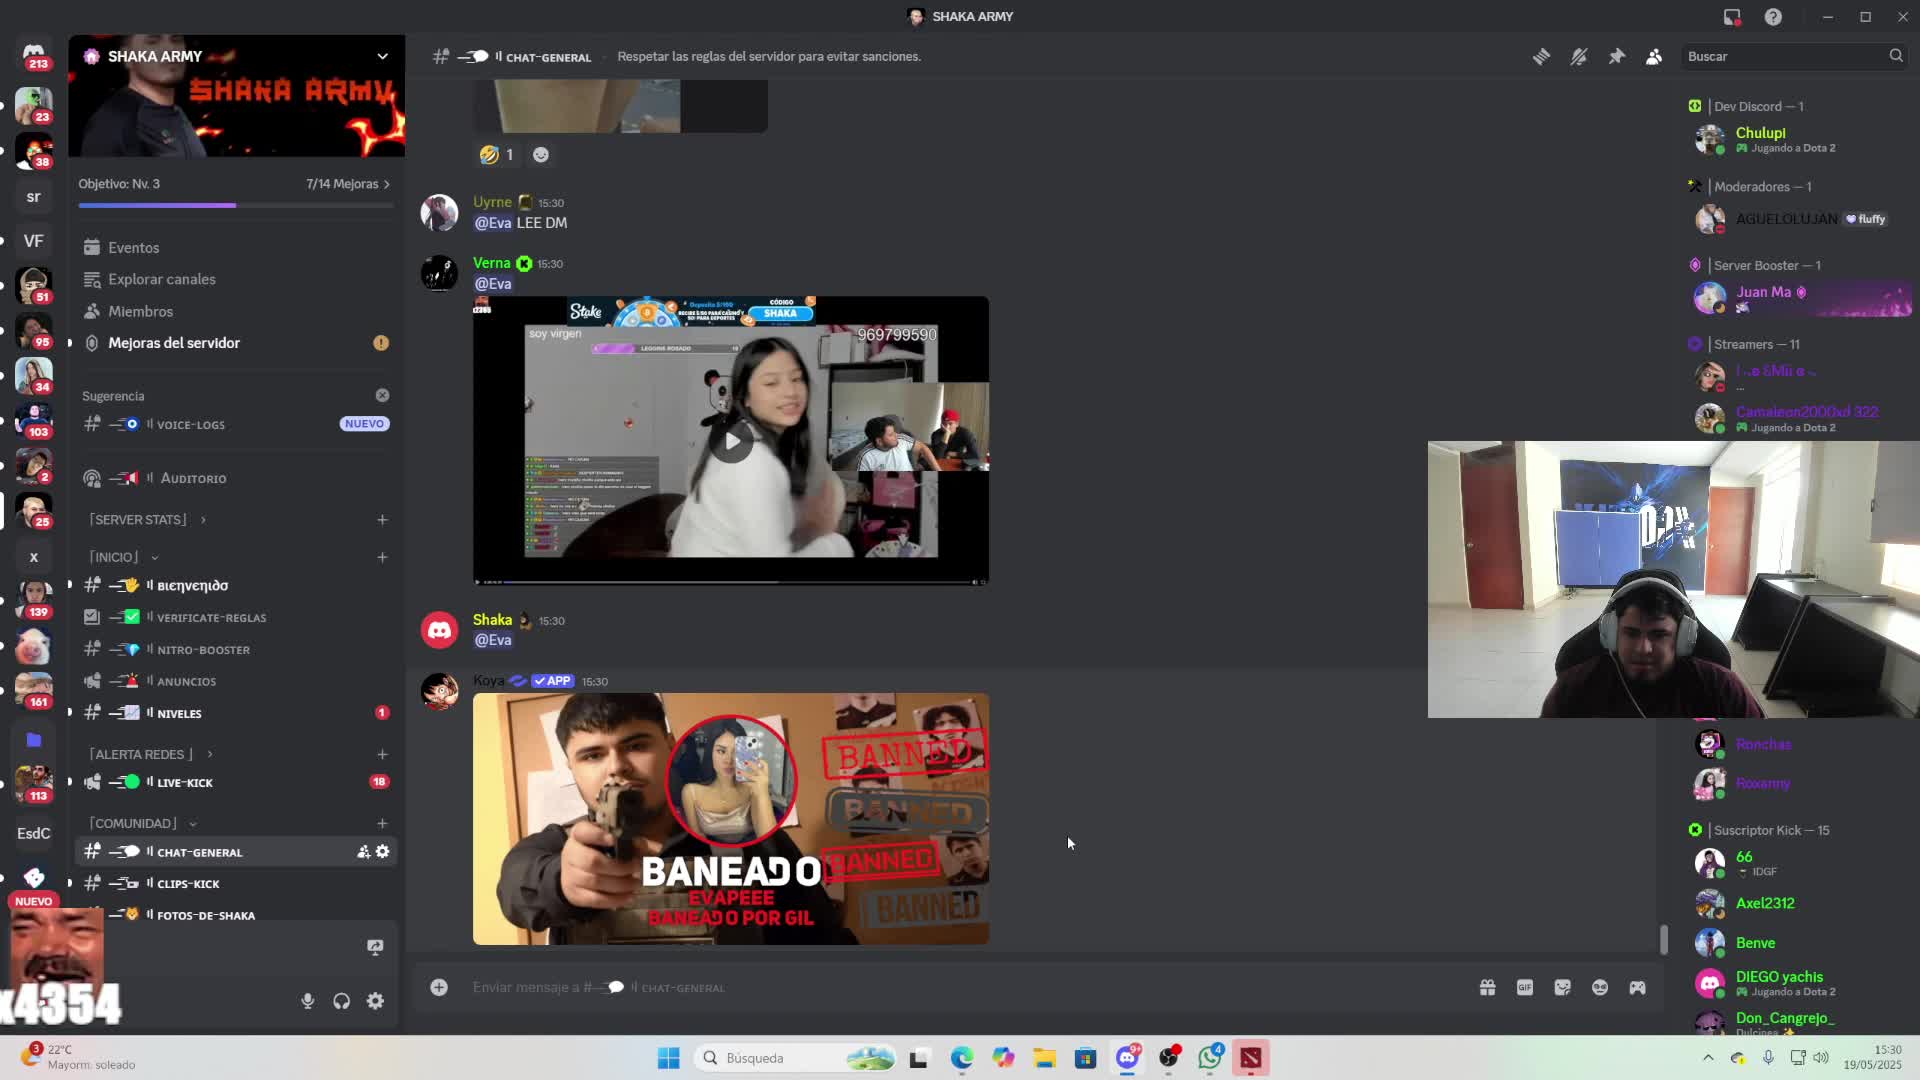Play the video posted by Verna
This screenshot has width=1920, height=1080.
tap(732, 441)
